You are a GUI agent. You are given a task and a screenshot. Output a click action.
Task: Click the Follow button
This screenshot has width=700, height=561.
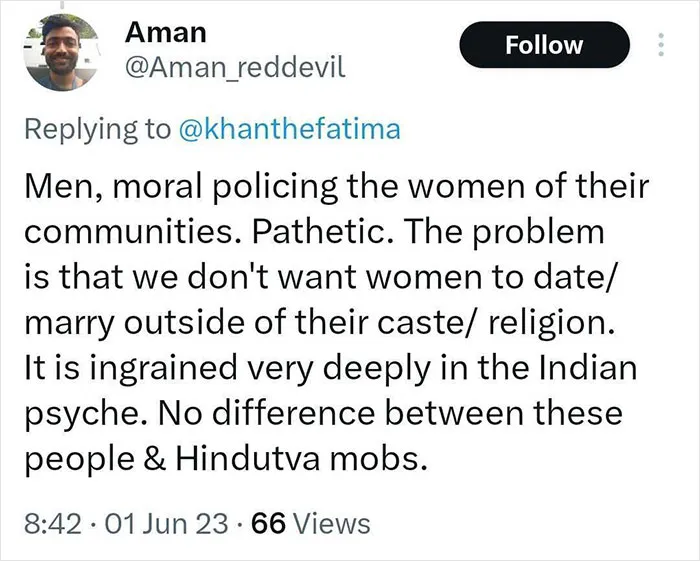click(x=545, y=45)
